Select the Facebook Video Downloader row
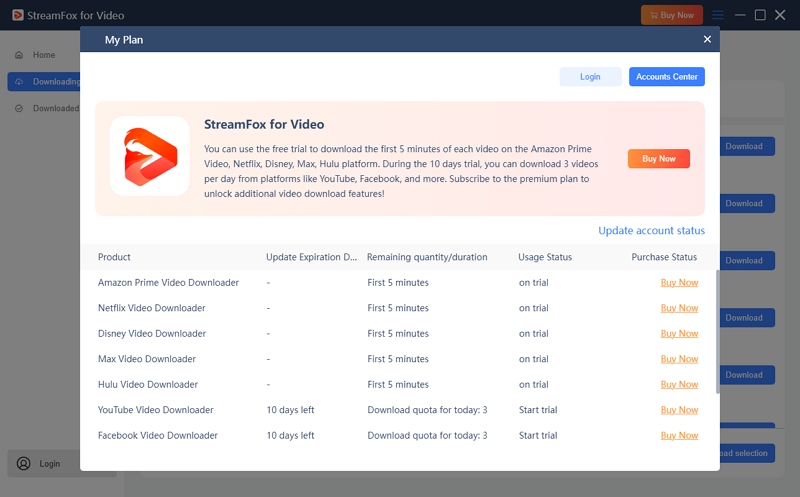Screen dimensions: 800x497 (x=398, y=436)
